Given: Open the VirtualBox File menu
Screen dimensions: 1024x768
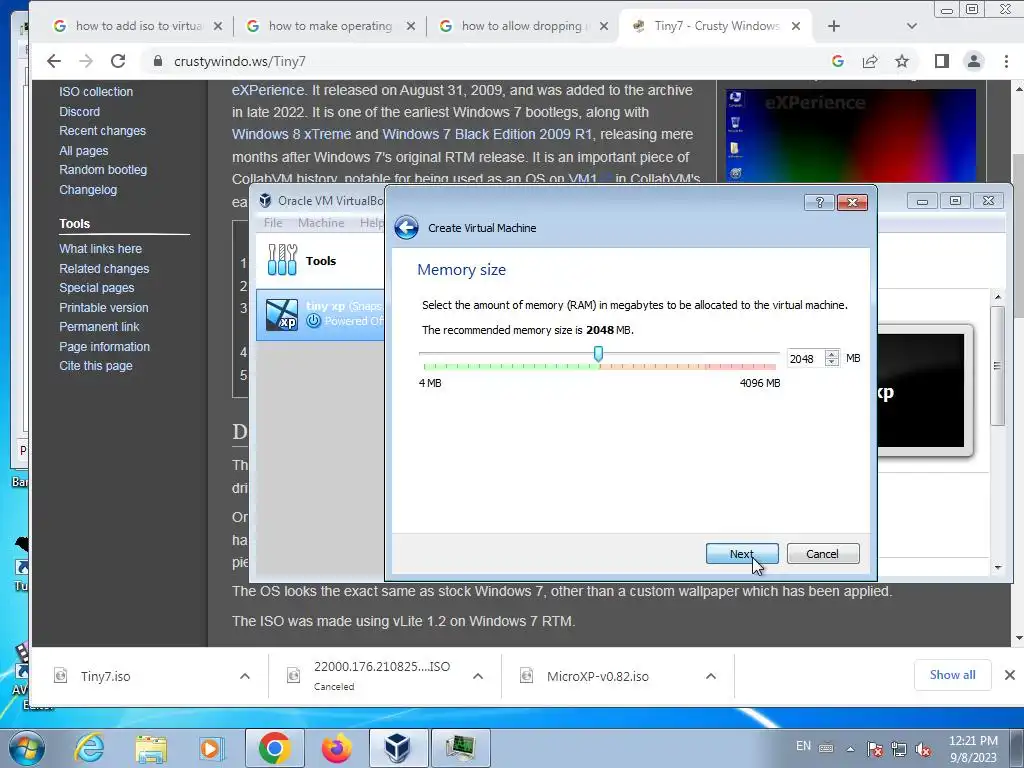Looking at the screenshot, I should tap(273, 223).
